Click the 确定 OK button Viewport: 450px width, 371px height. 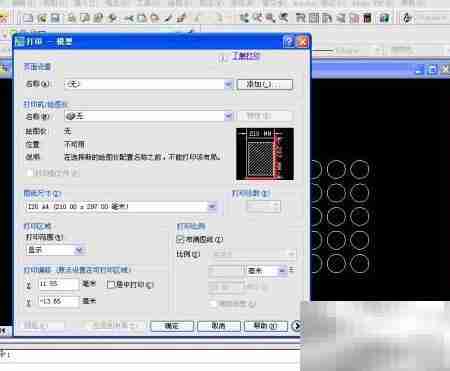(x=172, y=326)
